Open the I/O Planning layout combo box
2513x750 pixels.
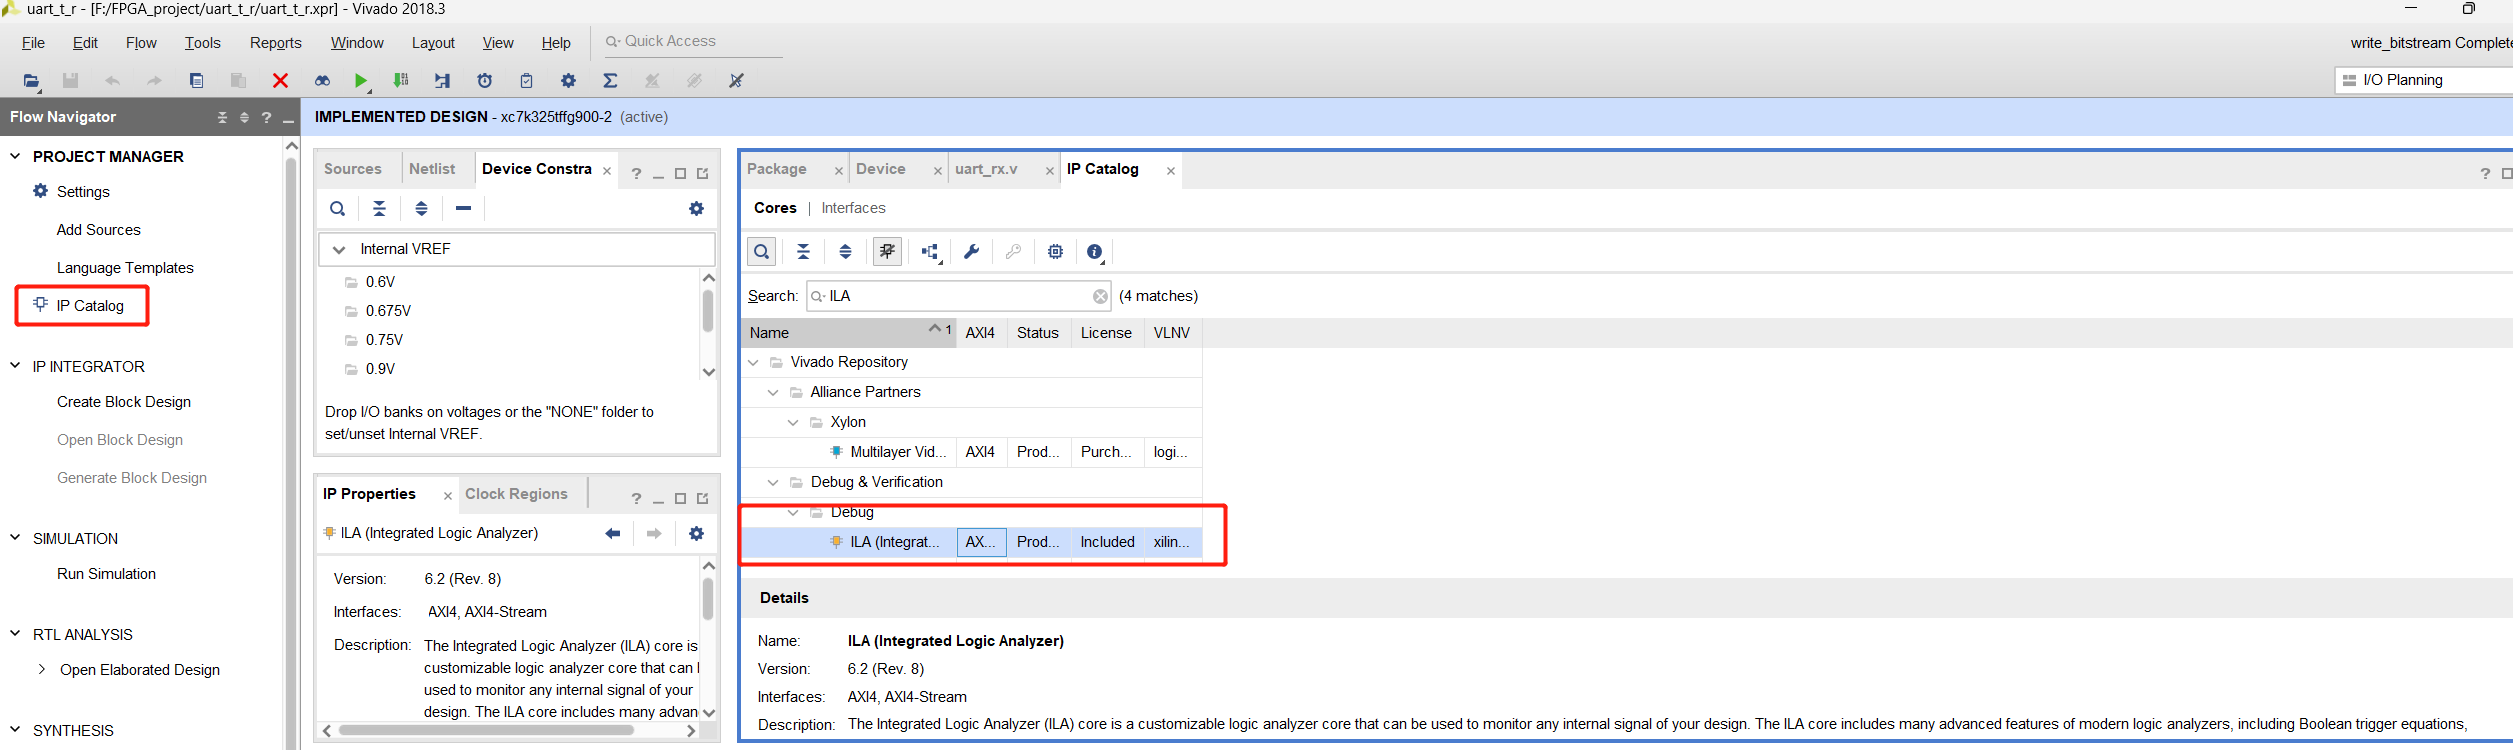(2424, 80)
